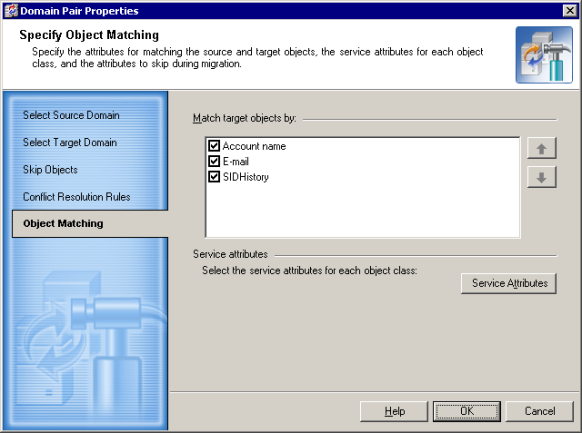
Task: Open the Service Attributes dialog
Action: pyautogui.click(x=509, y=283)
